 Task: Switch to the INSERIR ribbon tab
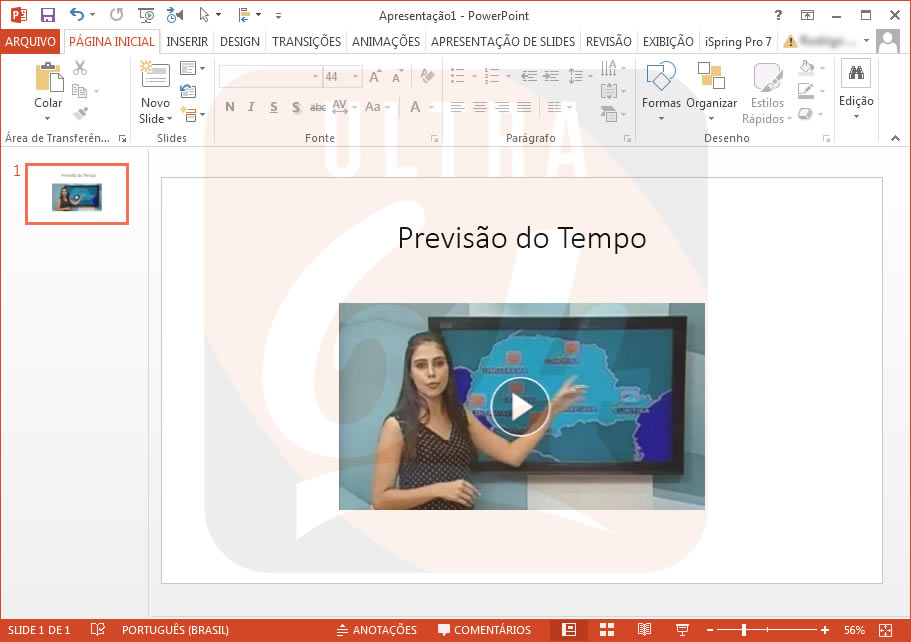click(187, 42)
